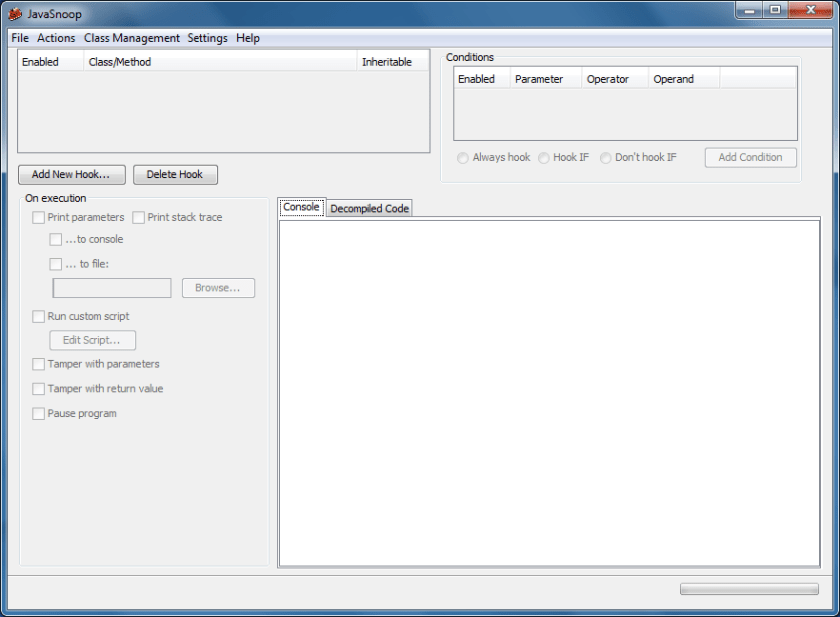Select Don't hook IF mode
Image resolution: width=840 pixels, height=617 pixels.
(606, 157)
